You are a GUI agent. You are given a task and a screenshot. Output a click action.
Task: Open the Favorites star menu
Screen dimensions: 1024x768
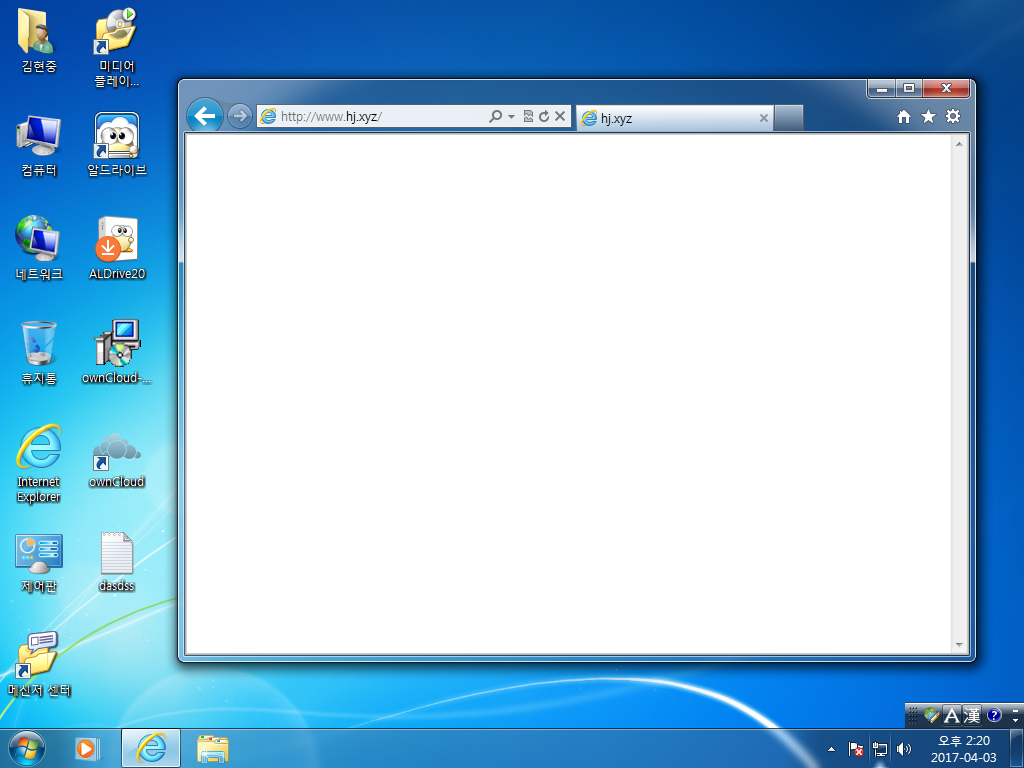928,116
